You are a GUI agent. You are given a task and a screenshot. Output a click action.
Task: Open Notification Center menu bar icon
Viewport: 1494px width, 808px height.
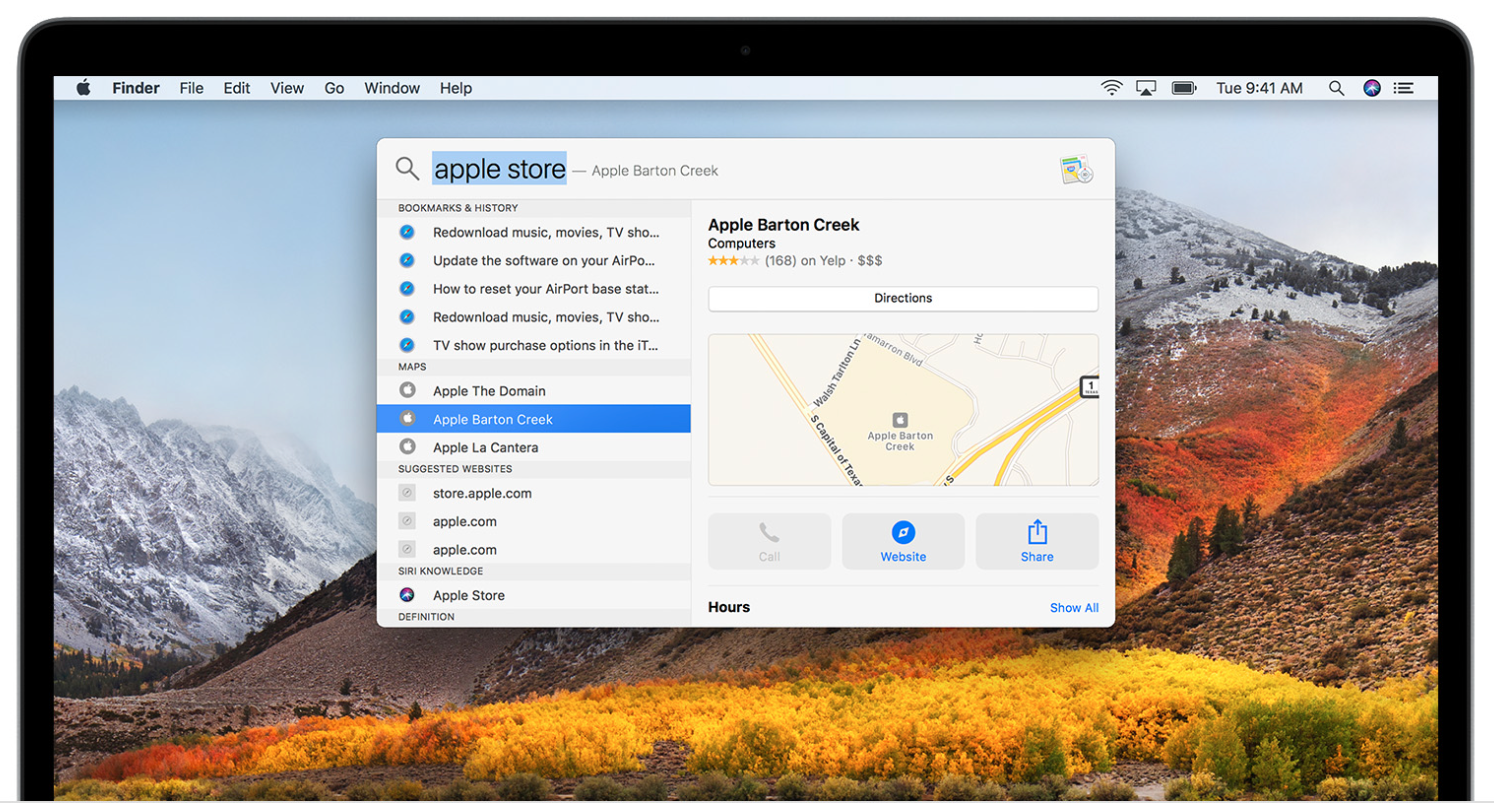(1404, 88)
